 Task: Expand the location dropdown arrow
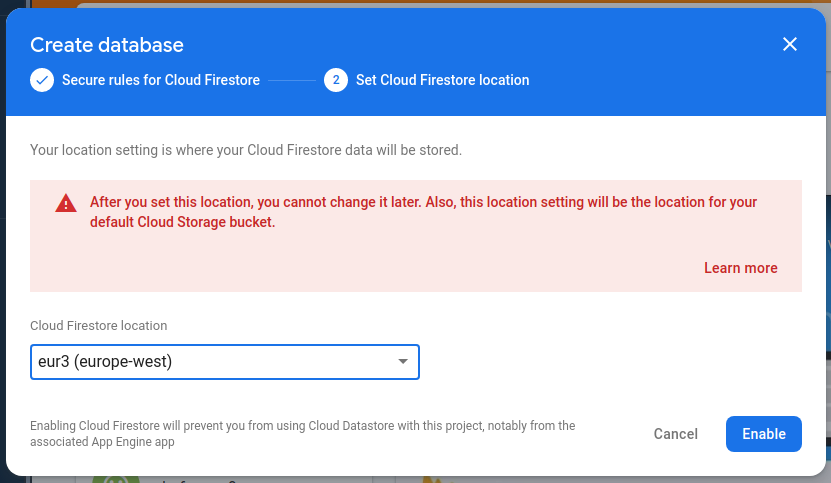[x=403, y=362]
